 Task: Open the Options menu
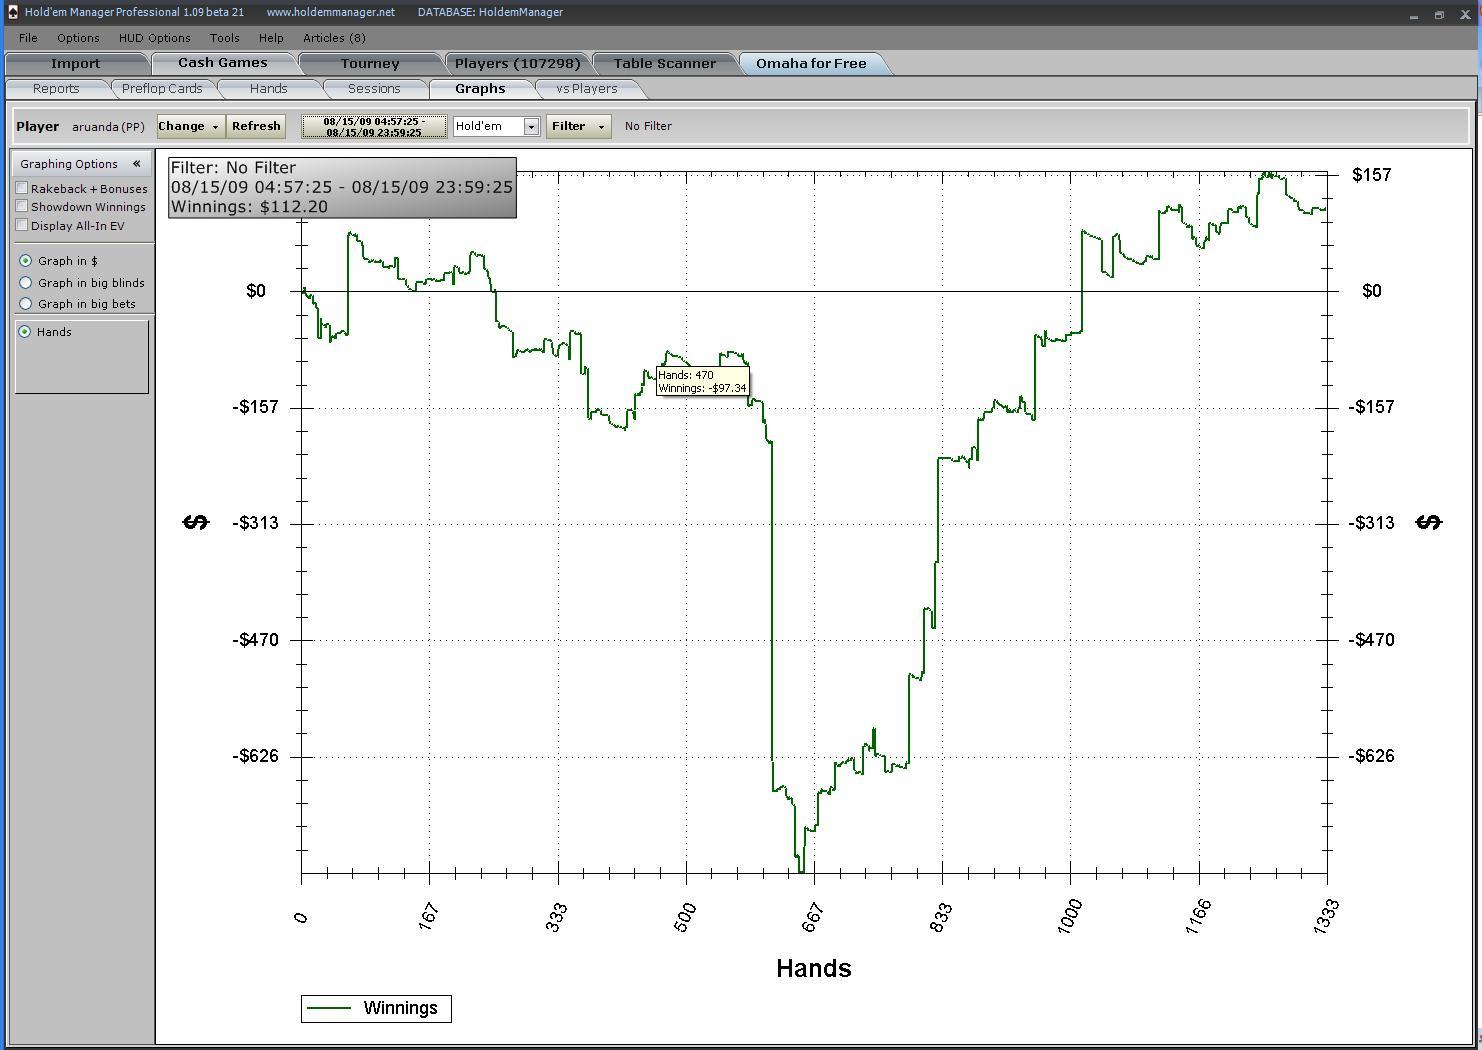click(78, 38)
